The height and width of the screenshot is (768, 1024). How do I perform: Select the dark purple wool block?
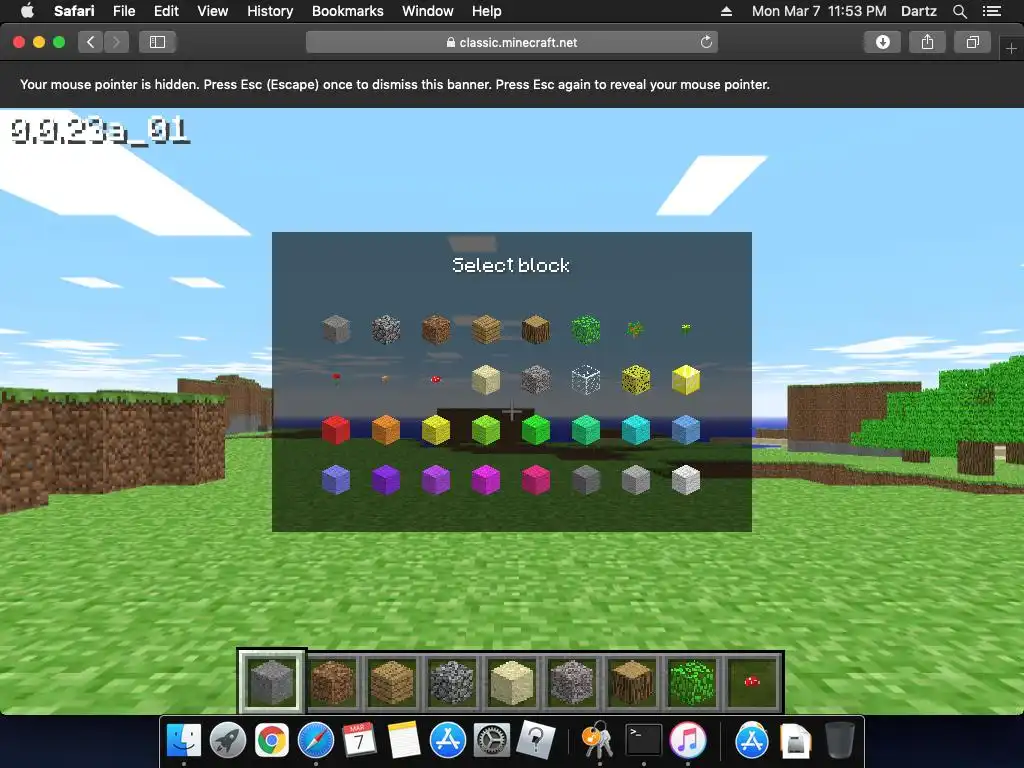(386, 479)
